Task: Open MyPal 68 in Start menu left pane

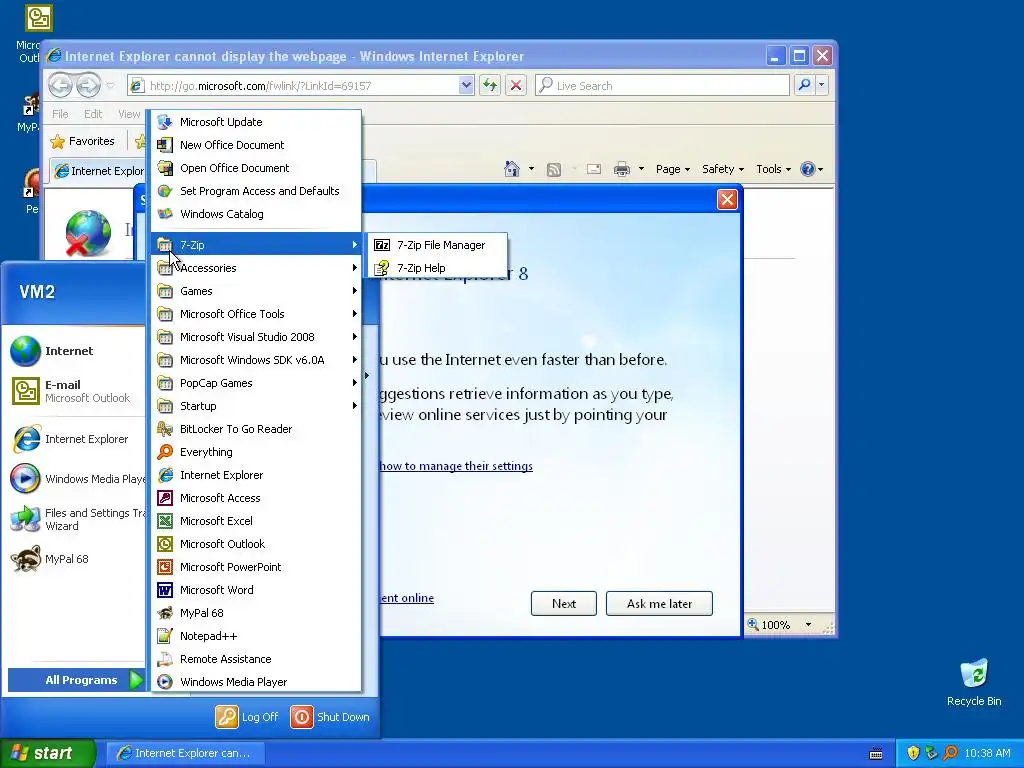Action: (75, 559)
